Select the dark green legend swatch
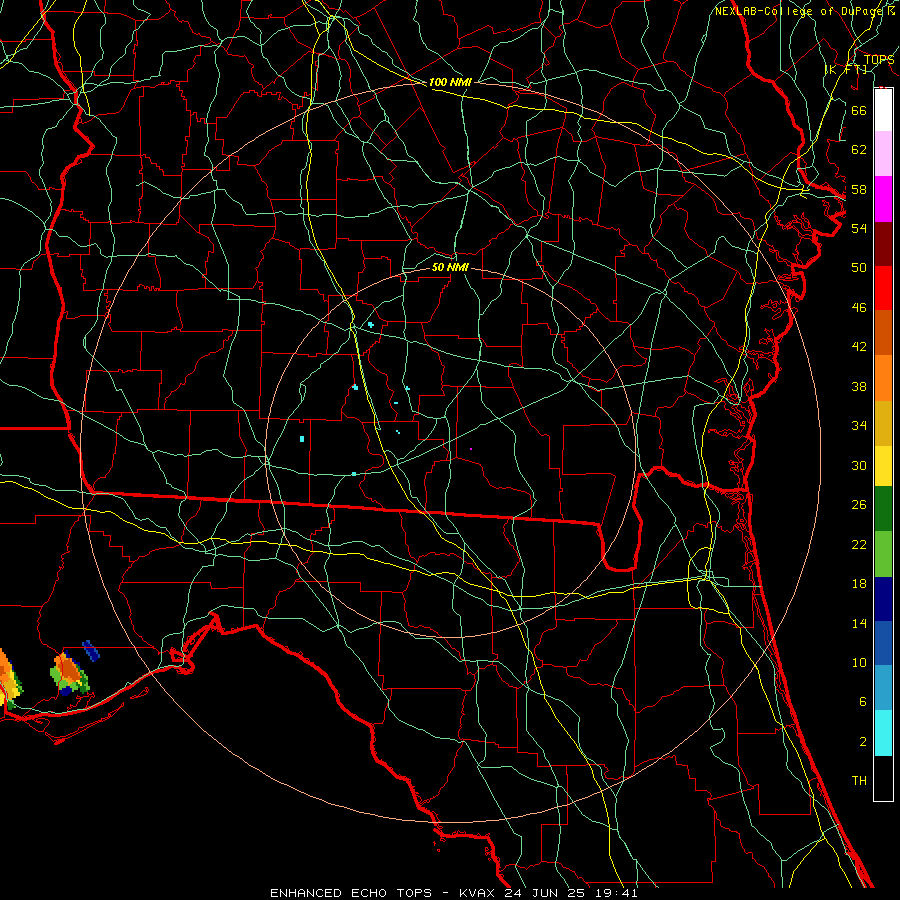 [883, 509]
